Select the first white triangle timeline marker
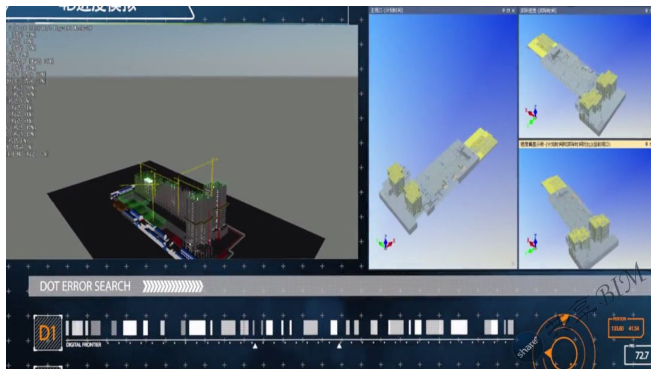The width and height of the screenshot is (658, 371). pyautogui.click(x=255, y=346)
